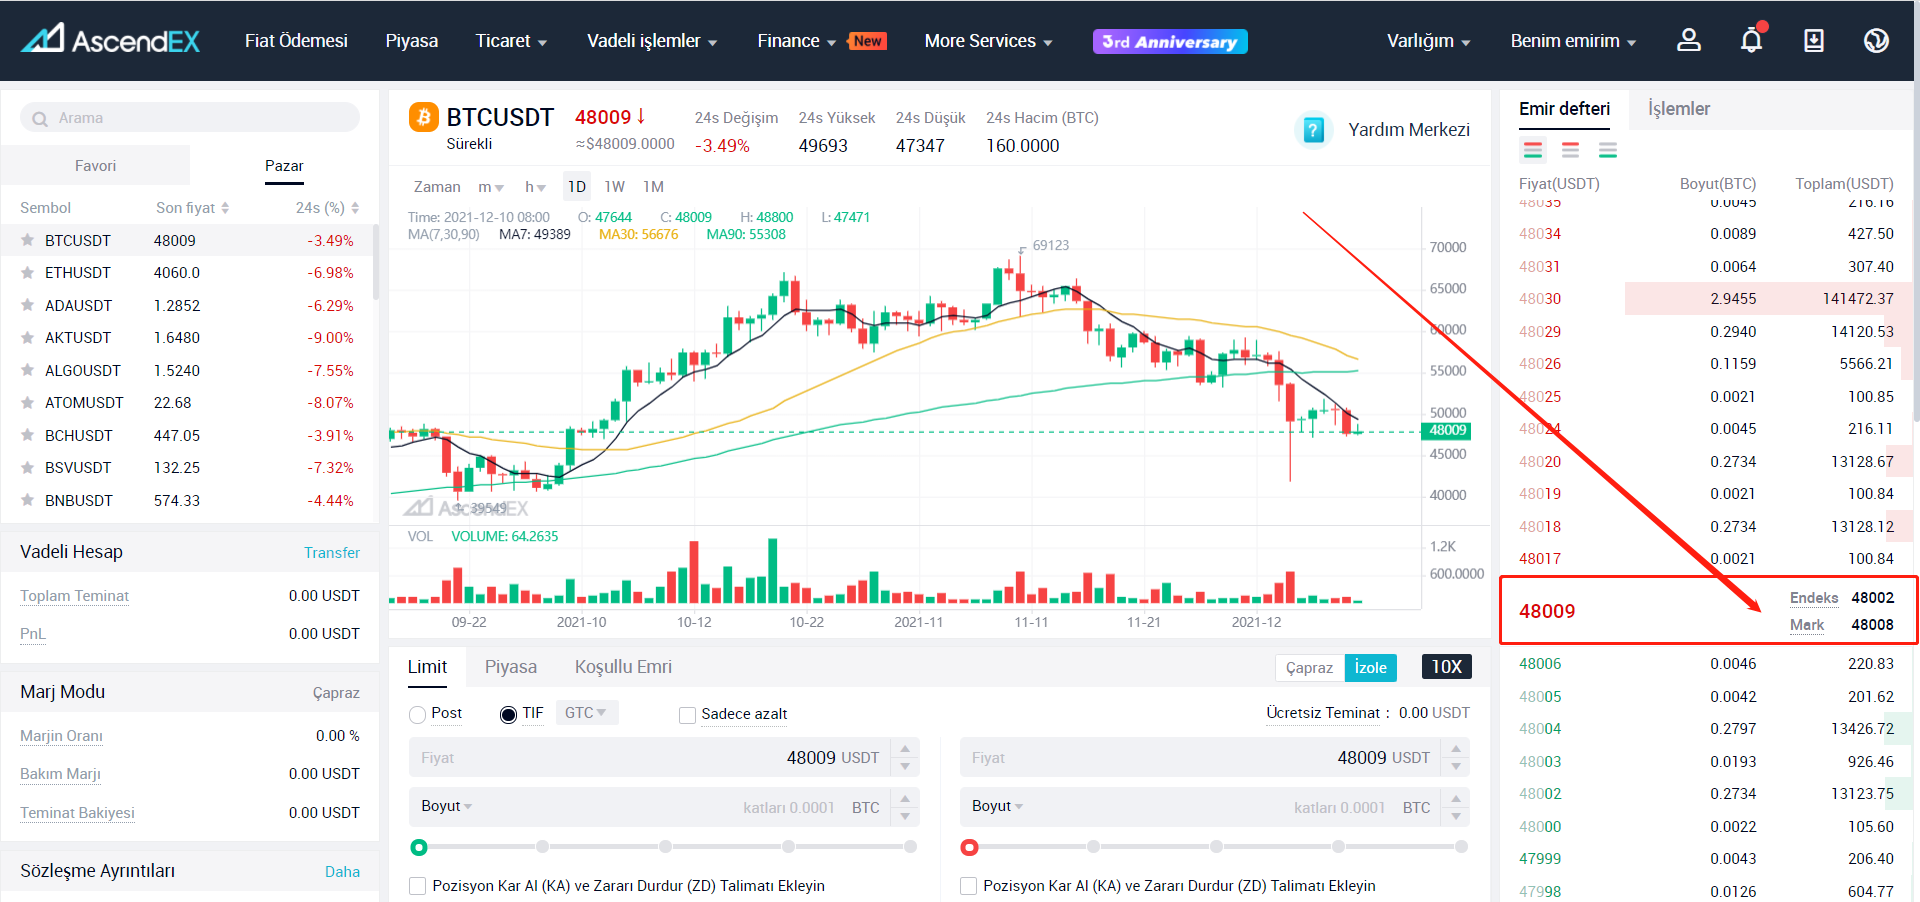Increase left Fiyat with up stepper
Viewport: 1920px width, 902px height.
click(x=905, y=748)
